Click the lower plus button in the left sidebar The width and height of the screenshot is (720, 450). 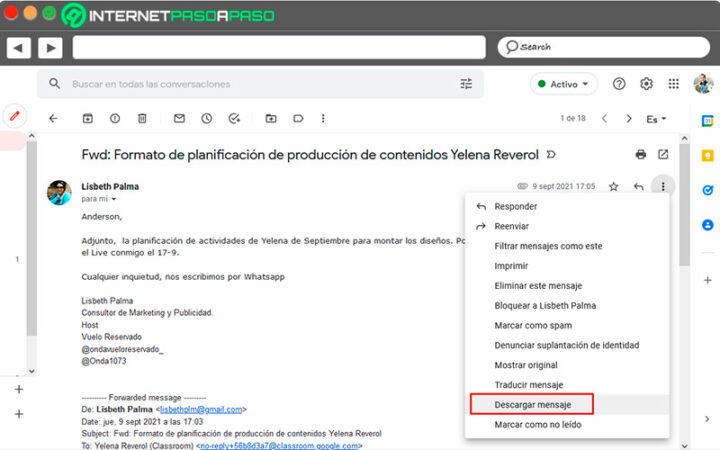coord(19,414)
